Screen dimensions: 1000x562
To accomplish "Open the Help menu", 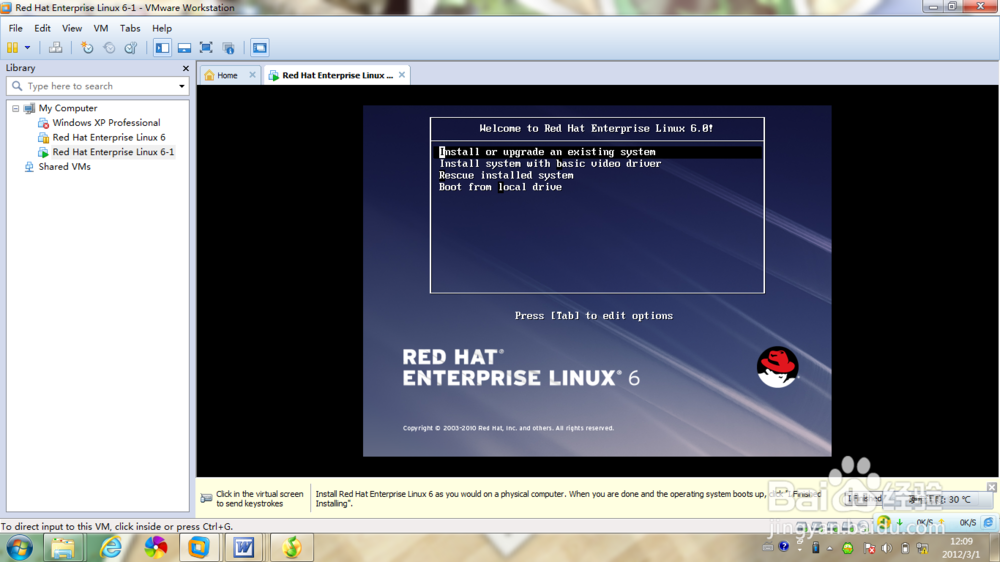I will click(x=162, y=28).
